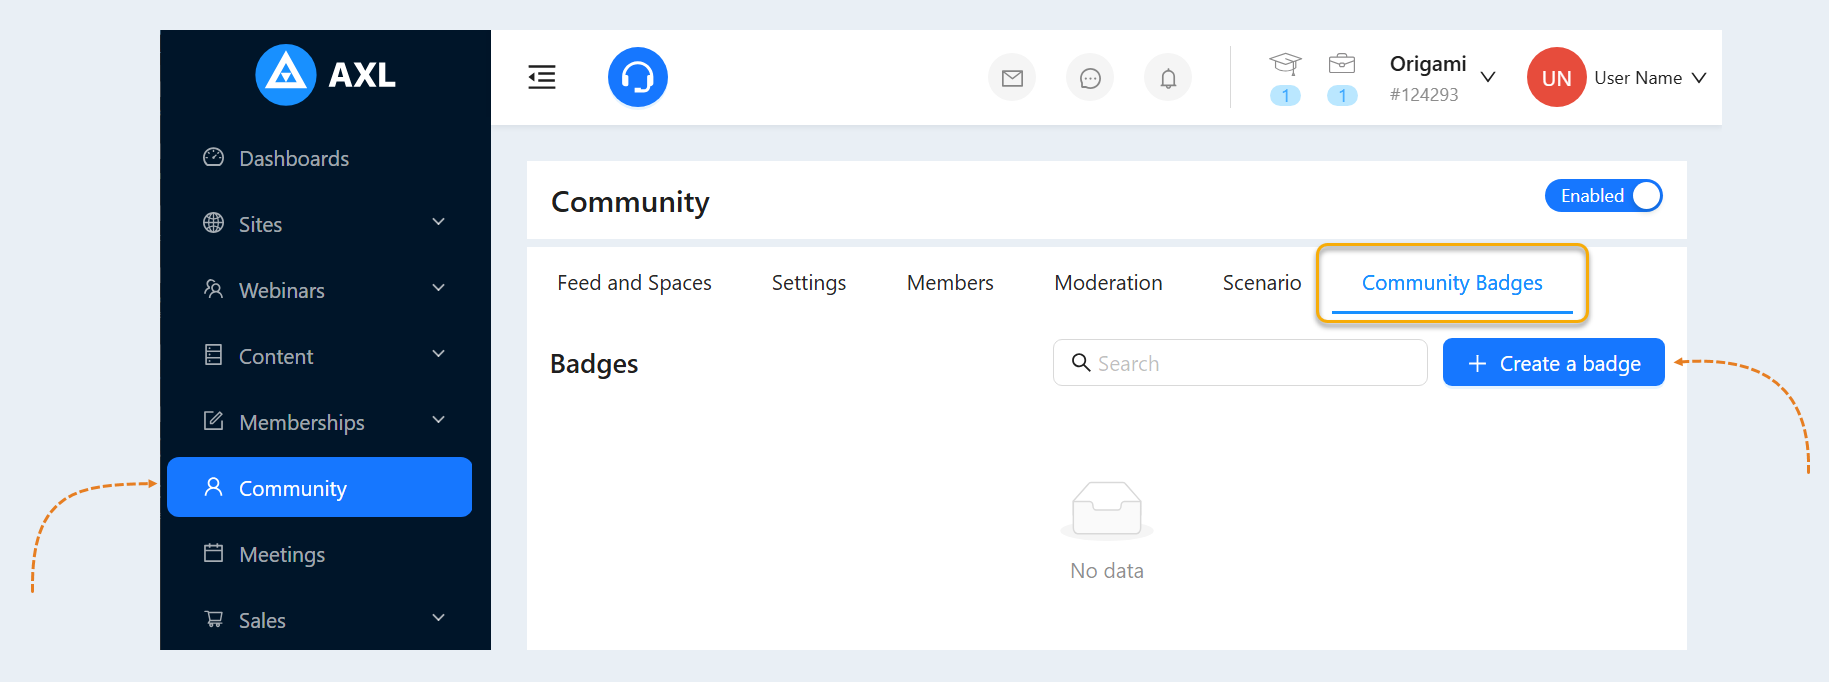Image resolution: width=1829 pixels, height=682 pixels.
Task: Click the Origami project name
Action: click(x=1428, y=64)
